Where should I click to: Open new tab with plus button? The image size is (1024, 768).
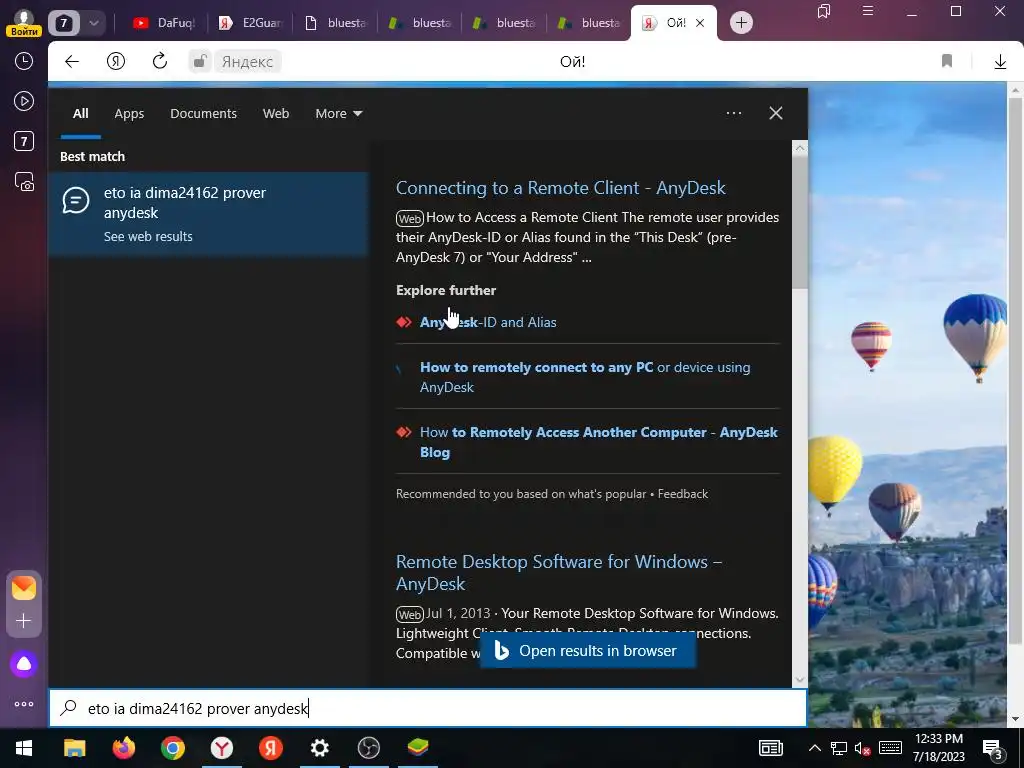point(741,23)
